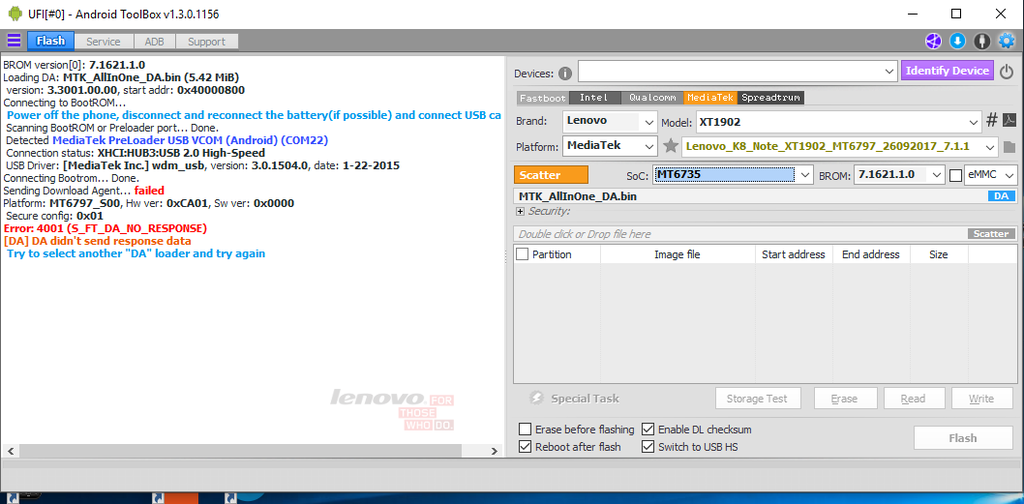Viewport: 1024px width, 504px height.
Task: Open the blue gear settings
Action: click(1006, 41)
